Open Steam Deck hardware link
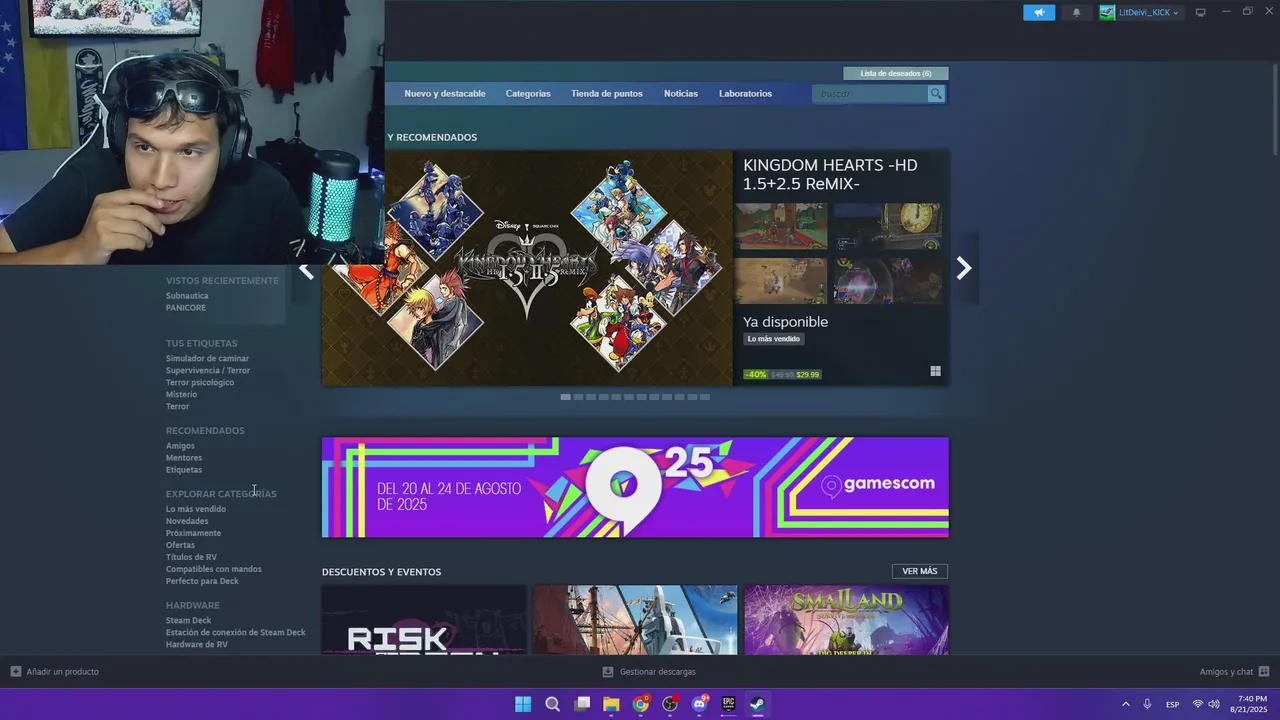 click(188, 620)
